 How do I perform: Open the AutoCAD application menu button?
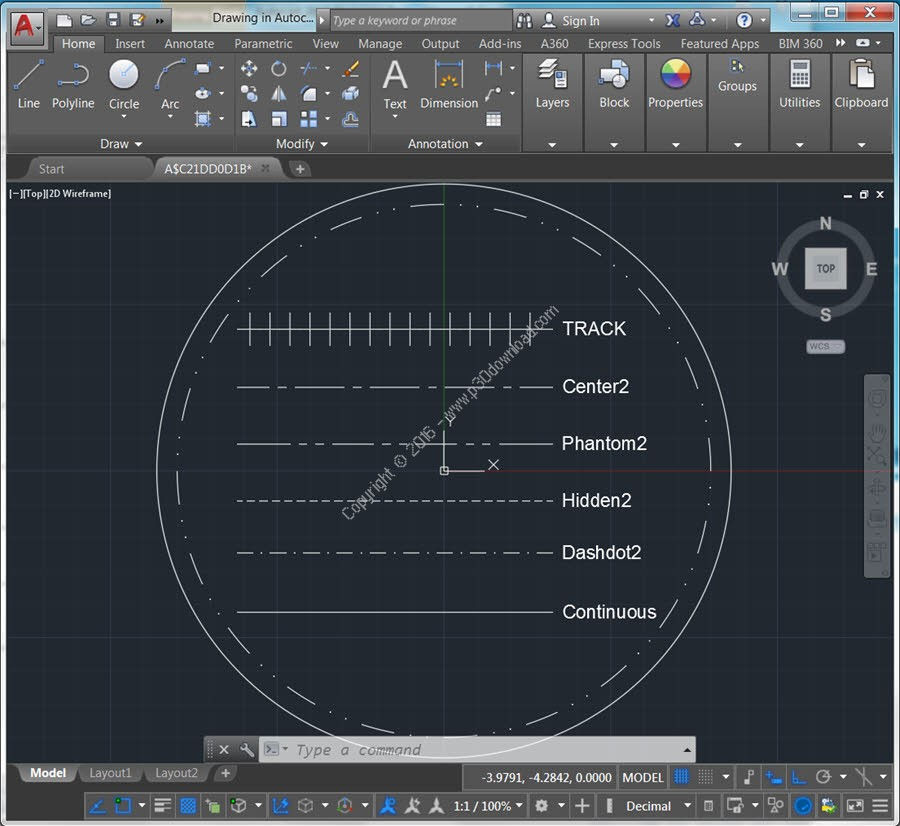click(26, 26)
